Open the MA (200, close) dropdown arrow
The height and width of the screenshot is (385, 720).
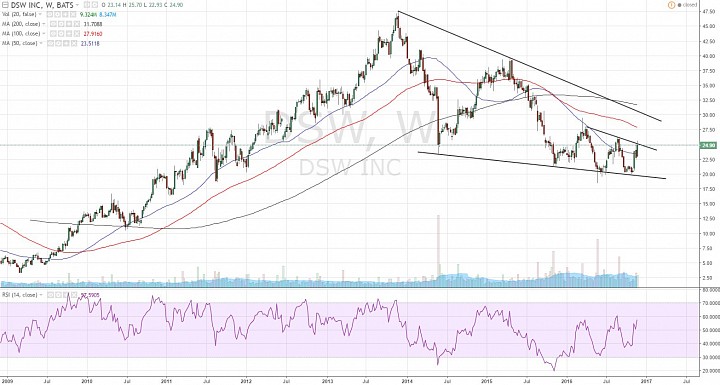44,24
